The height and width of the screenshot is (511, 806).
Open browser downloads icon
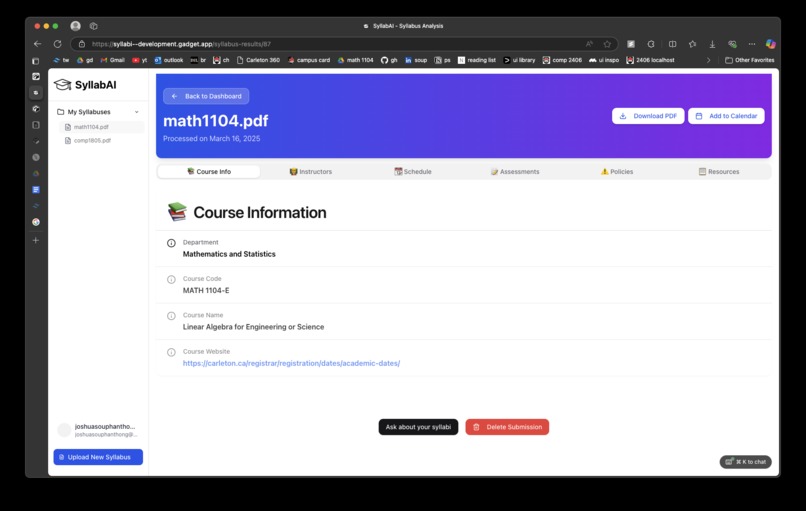(x=712, y=44)
